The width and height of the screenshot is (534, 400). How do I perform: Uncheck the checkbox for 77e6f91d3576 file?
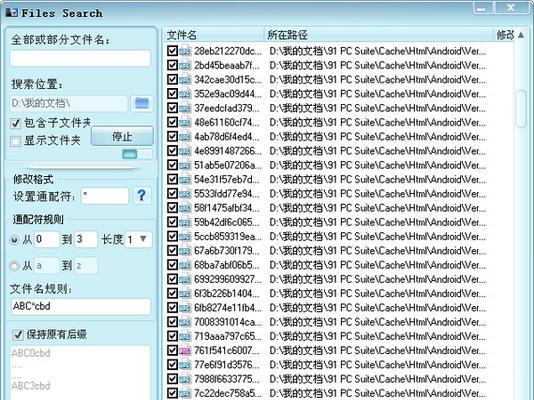[x=173, y=365]
